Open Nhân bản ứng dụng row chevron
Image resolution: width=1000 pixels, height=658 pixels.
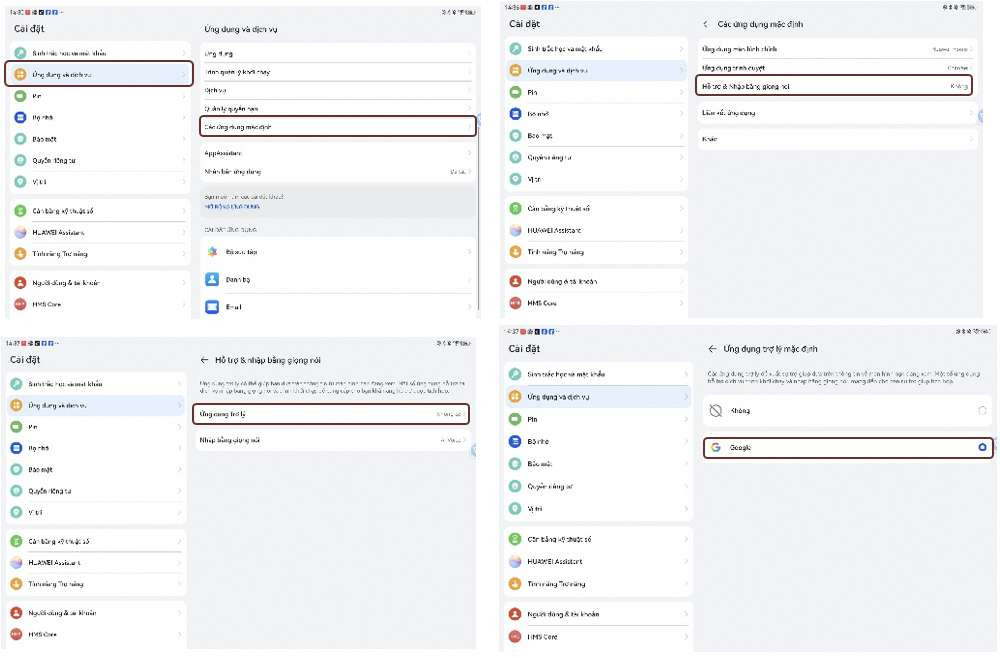[x=469, y=172]
